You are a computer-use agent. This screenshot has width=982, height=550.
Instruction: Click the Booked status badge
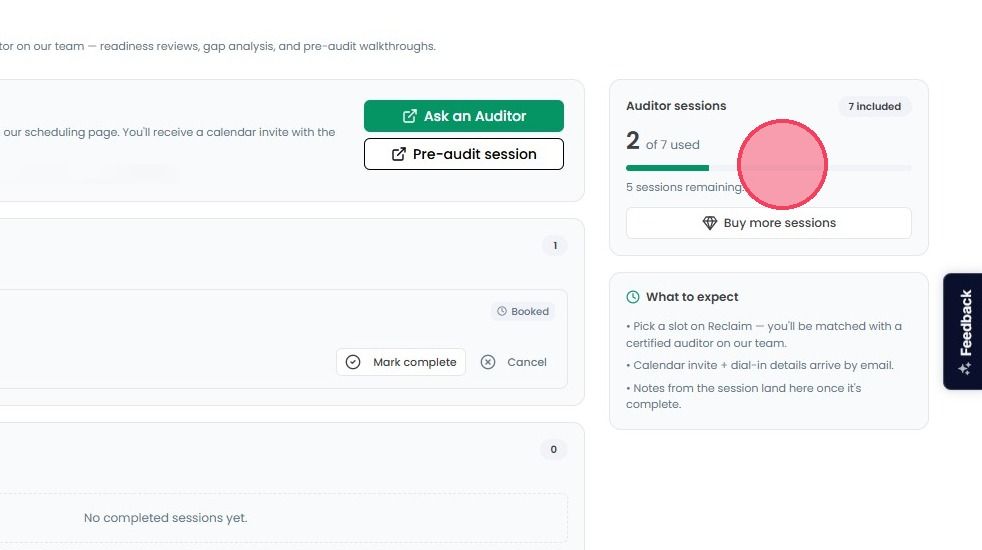tap(523, 311)
